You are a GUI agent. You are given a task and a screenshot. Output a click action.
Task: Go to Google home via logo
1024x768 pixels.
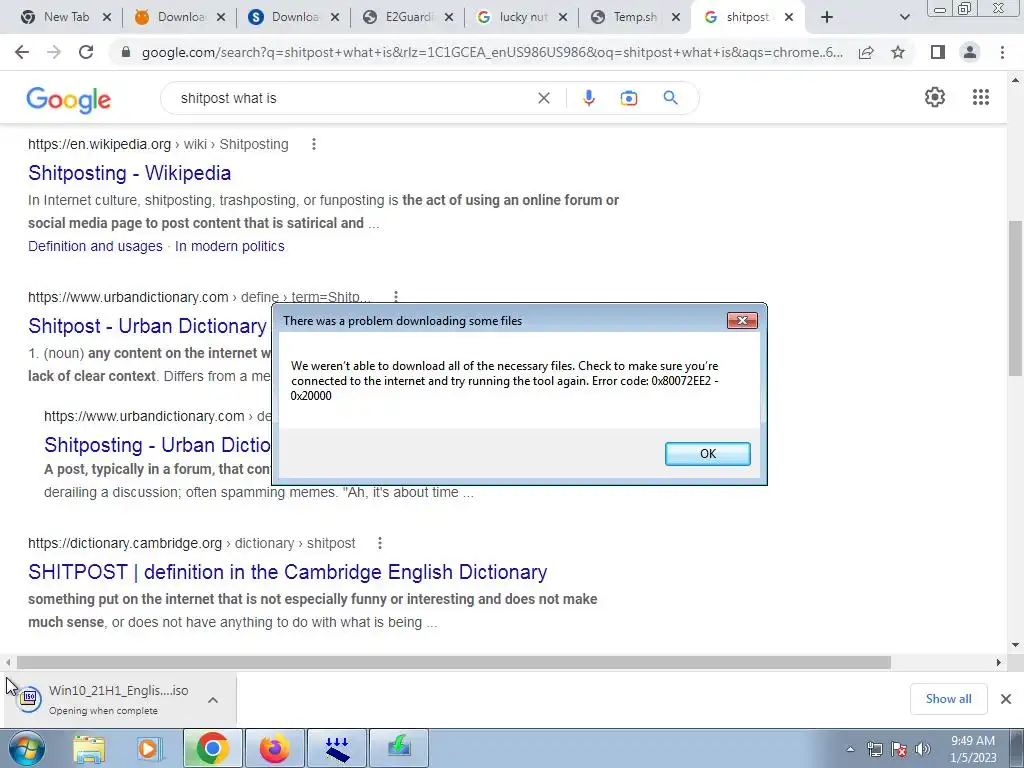69,99
